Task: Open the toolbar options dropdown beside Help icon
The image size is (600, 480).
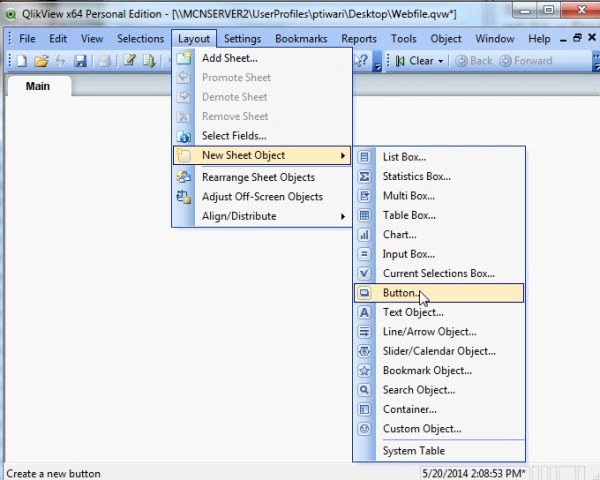Action: coord(377,61)
